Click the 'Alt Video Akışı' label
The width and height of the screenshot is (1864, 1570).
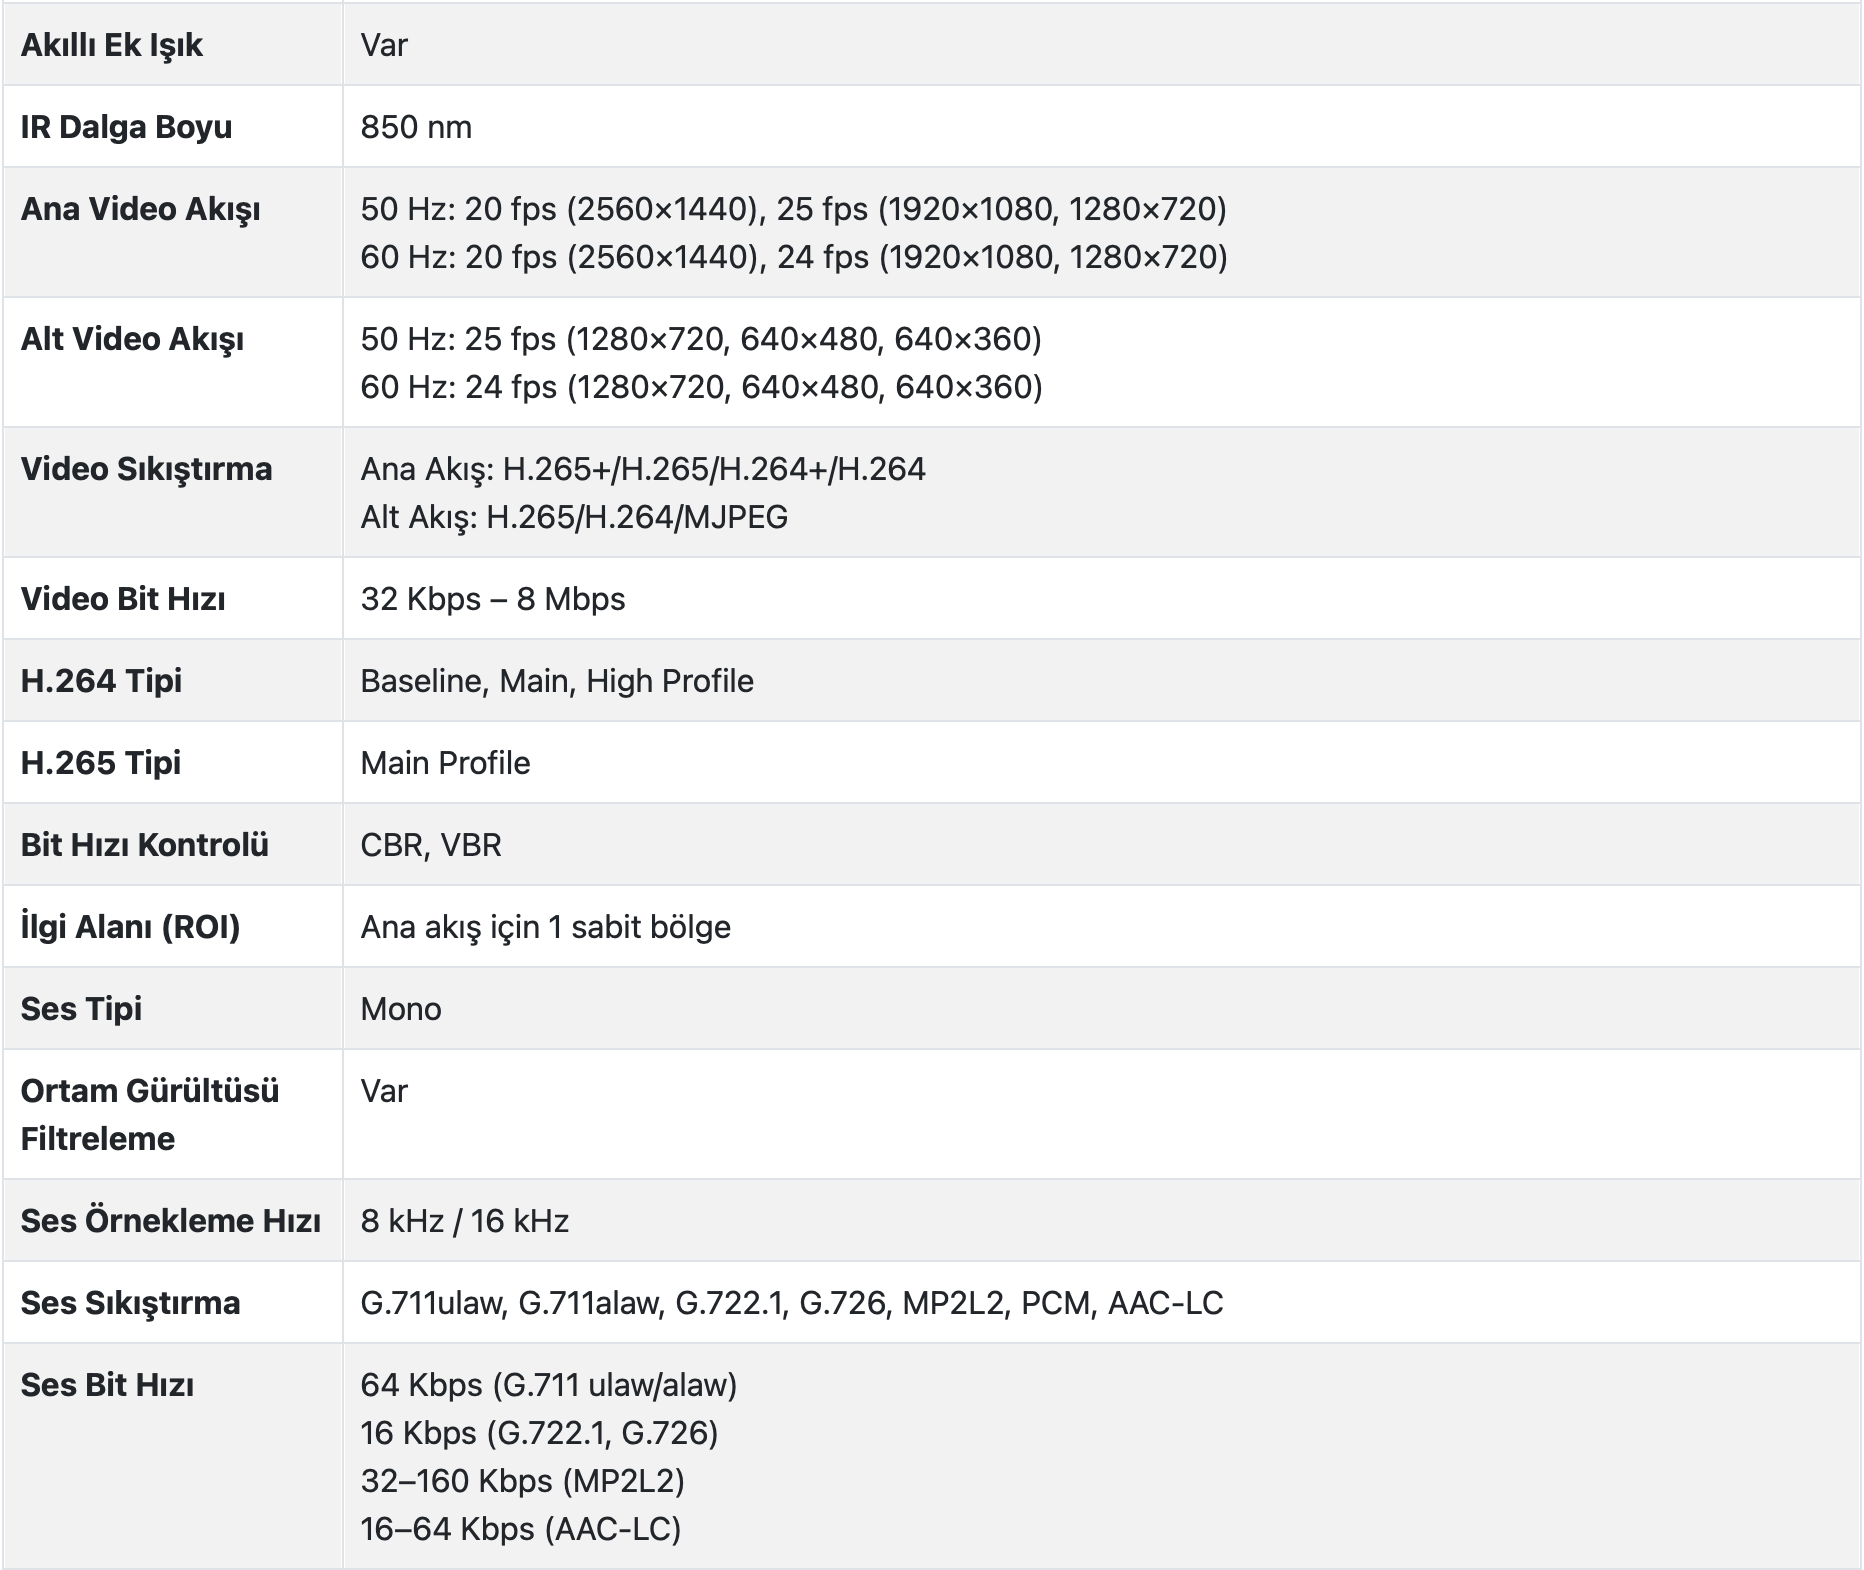point(132,339)
